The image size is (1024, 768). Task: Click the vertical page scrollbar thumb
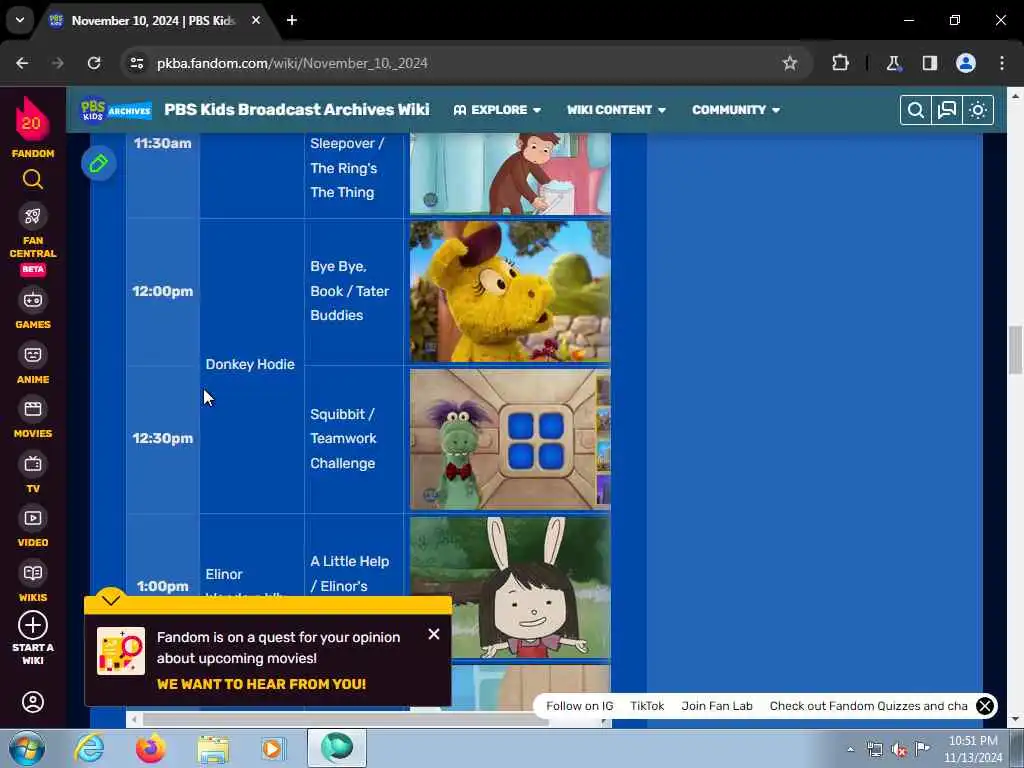tap(1015, 349)
